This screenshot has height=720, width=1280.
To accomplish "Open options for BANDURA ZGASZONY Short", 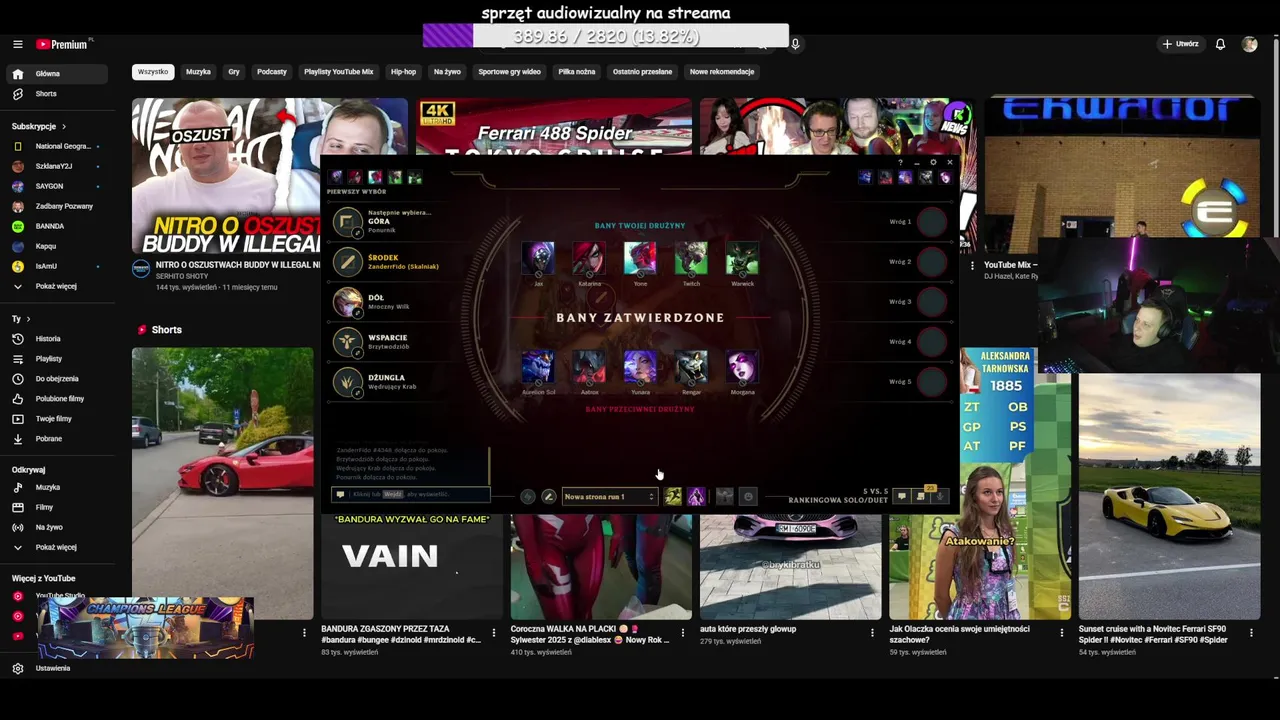I will (x=493, y=633).
